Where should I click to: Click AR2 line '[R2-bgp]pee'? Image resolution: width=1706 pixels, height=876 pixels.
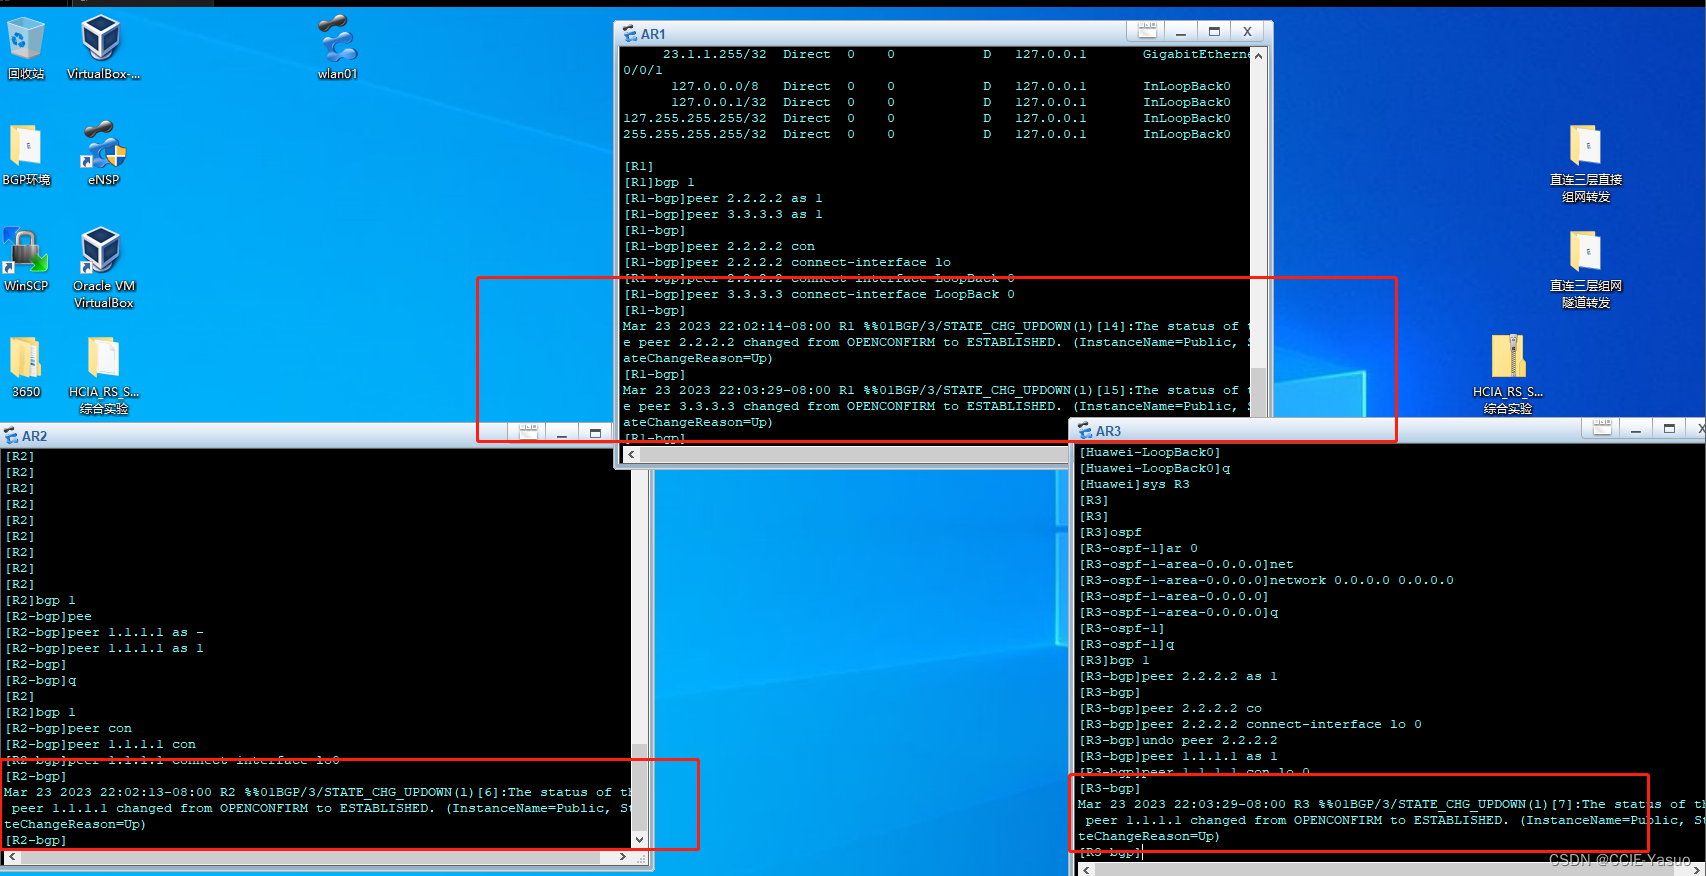[x=49, y=616]
